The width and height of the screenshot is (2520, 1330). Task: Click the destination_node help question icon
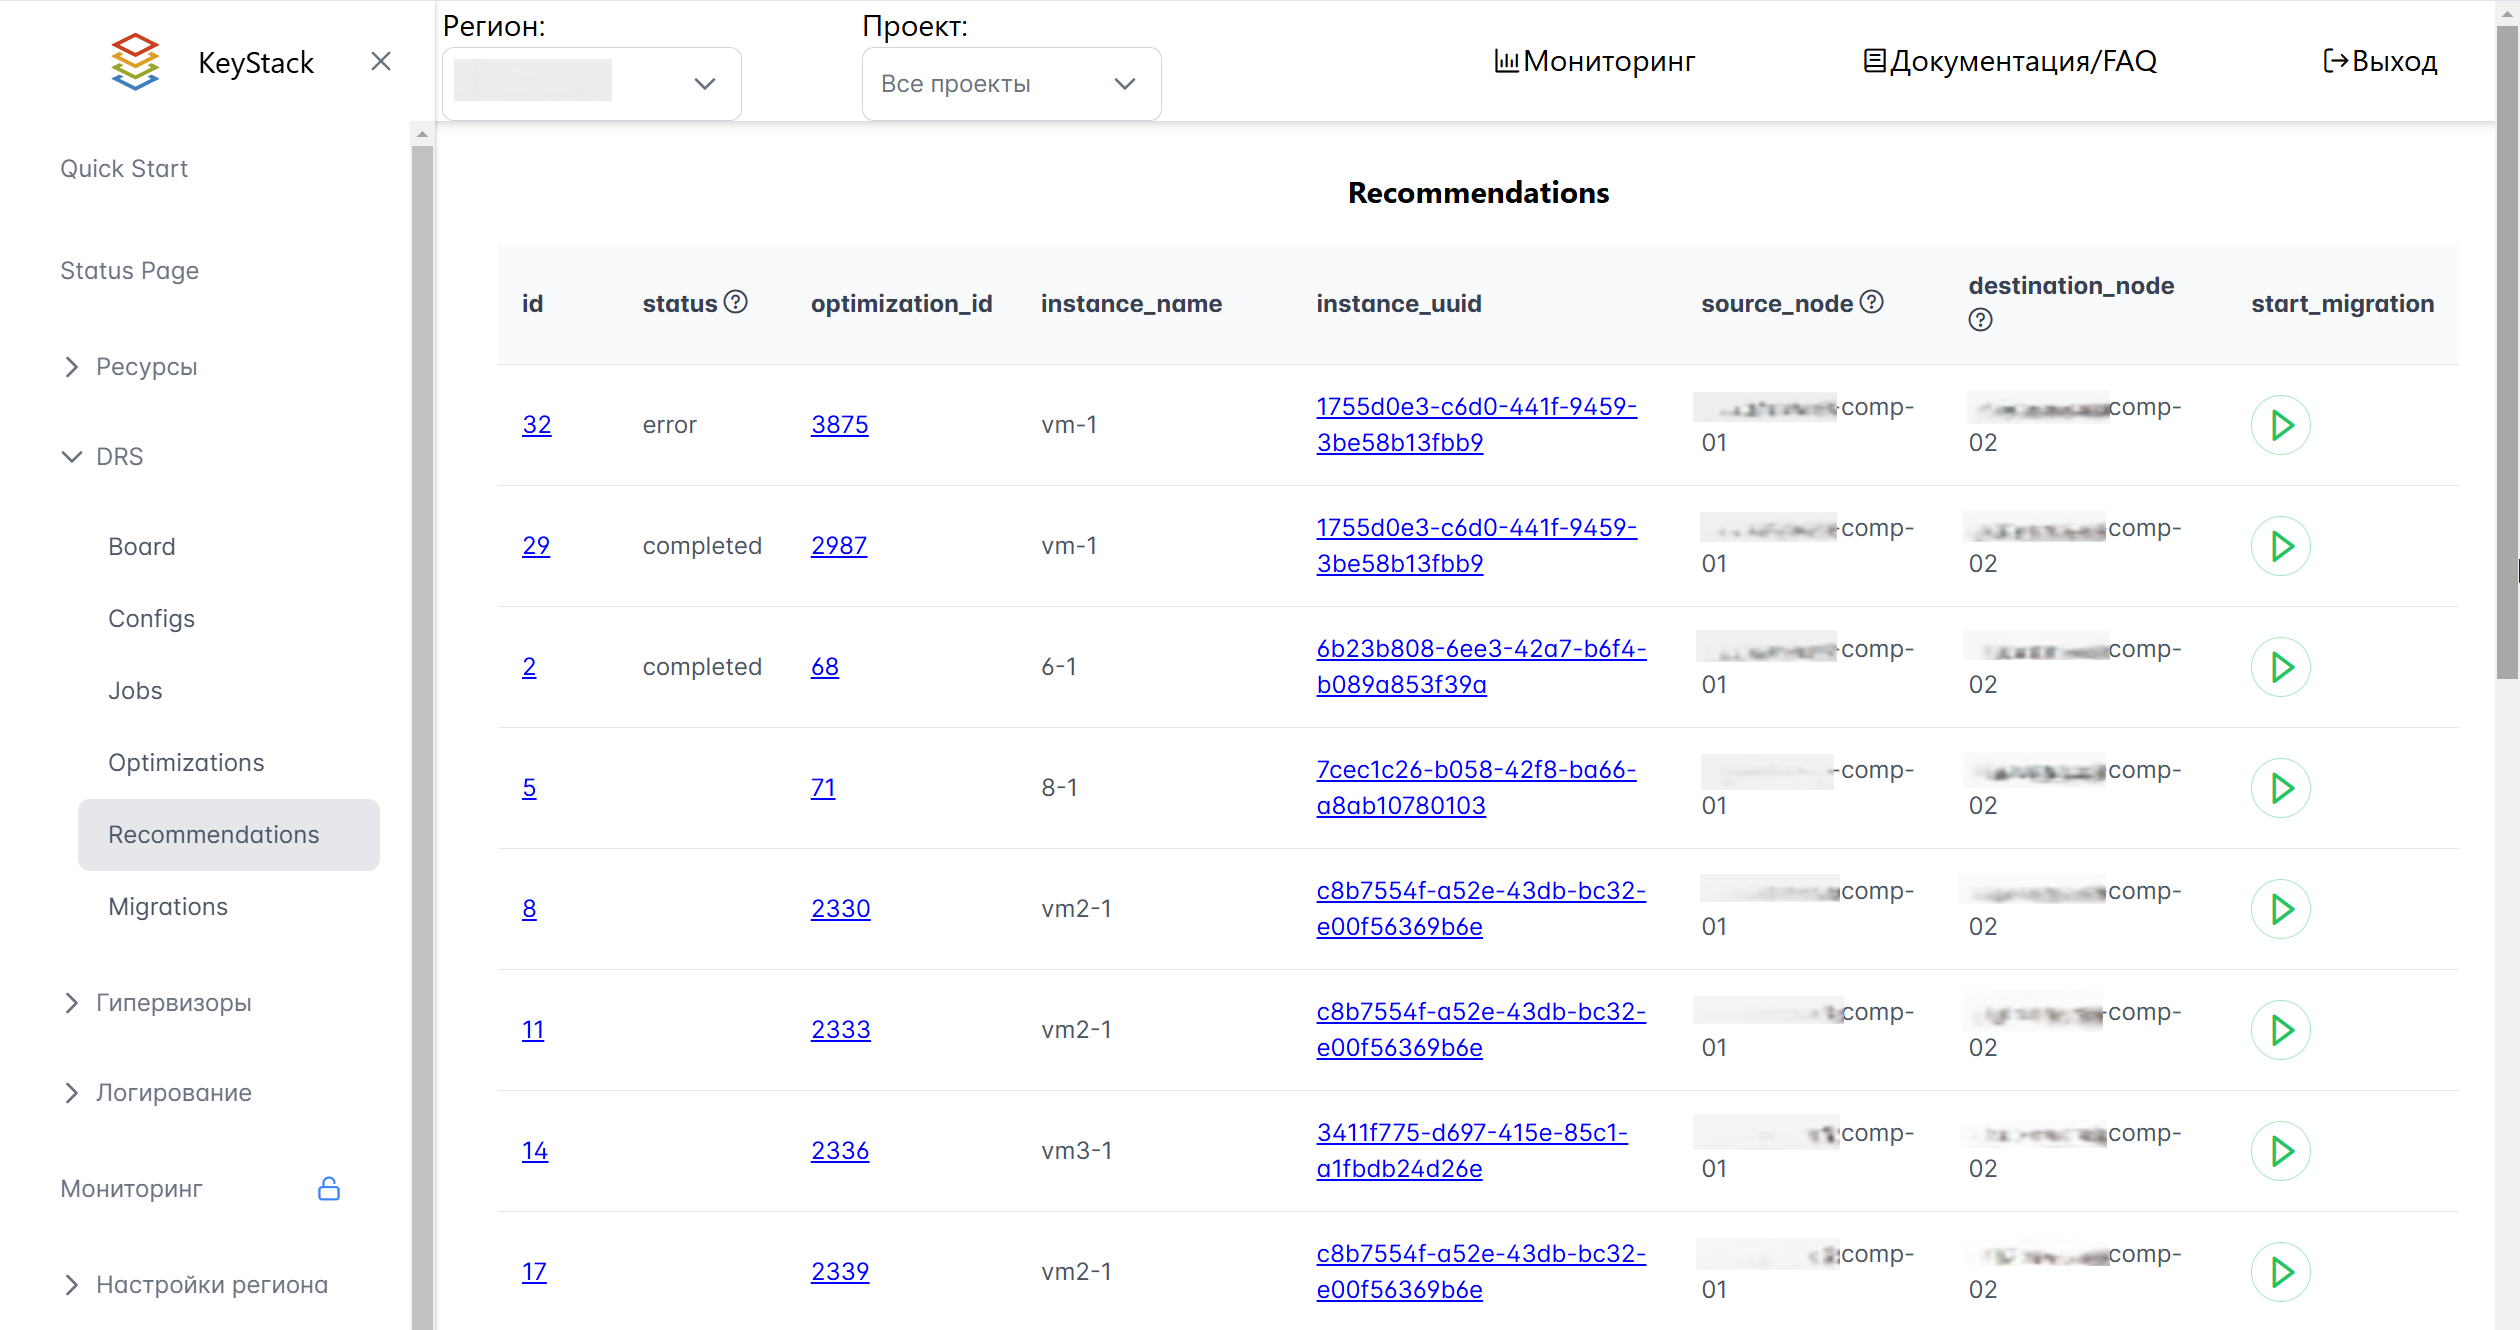pyautogui.click(x=1980, y=320)
